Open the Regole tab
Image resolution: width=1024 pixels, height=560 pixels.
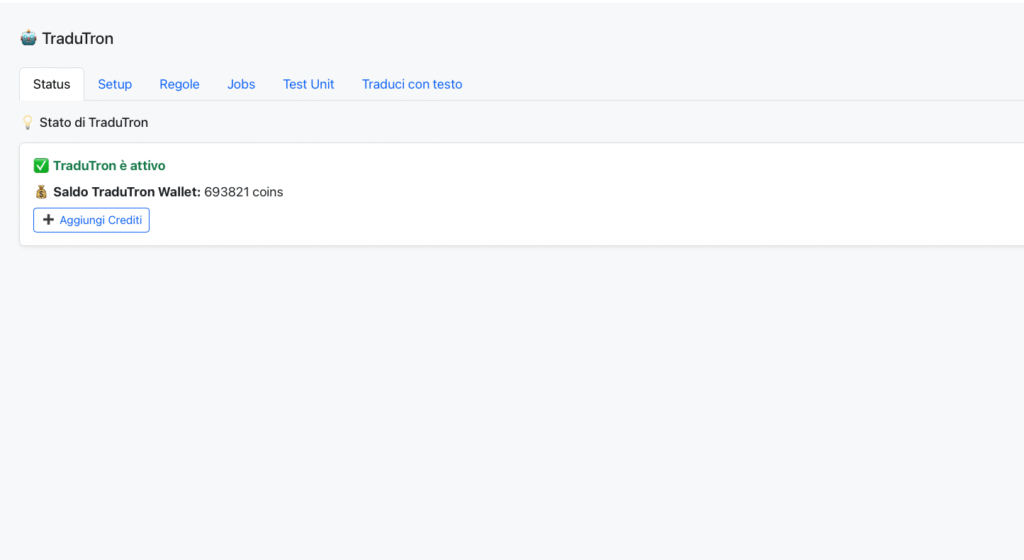[180, 84]
